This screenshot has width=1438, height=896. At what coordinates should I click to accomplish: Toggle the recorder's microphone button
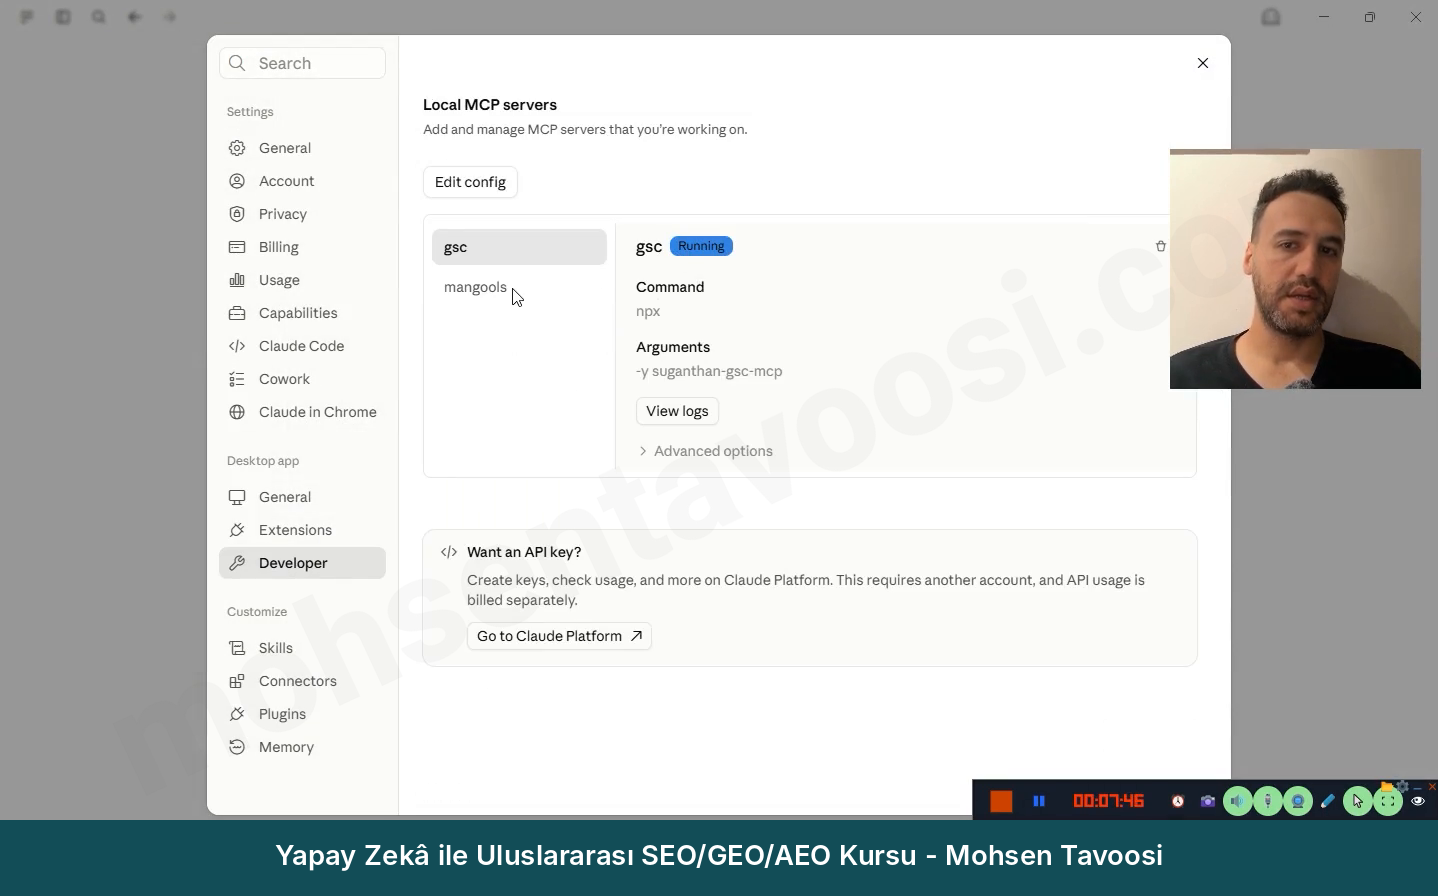(1268, 801)
